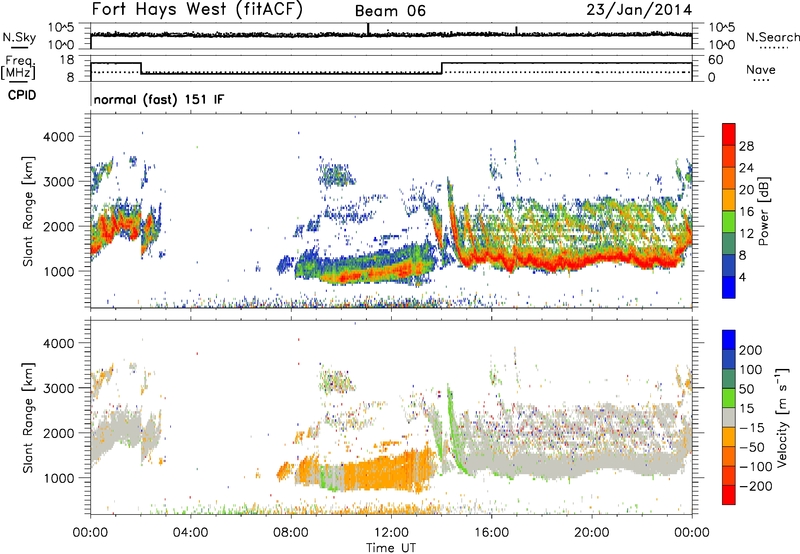This screenshot has width=800, height=554.
Task: Click the 'N.Search' legend label
Action: tap(772, 37)
